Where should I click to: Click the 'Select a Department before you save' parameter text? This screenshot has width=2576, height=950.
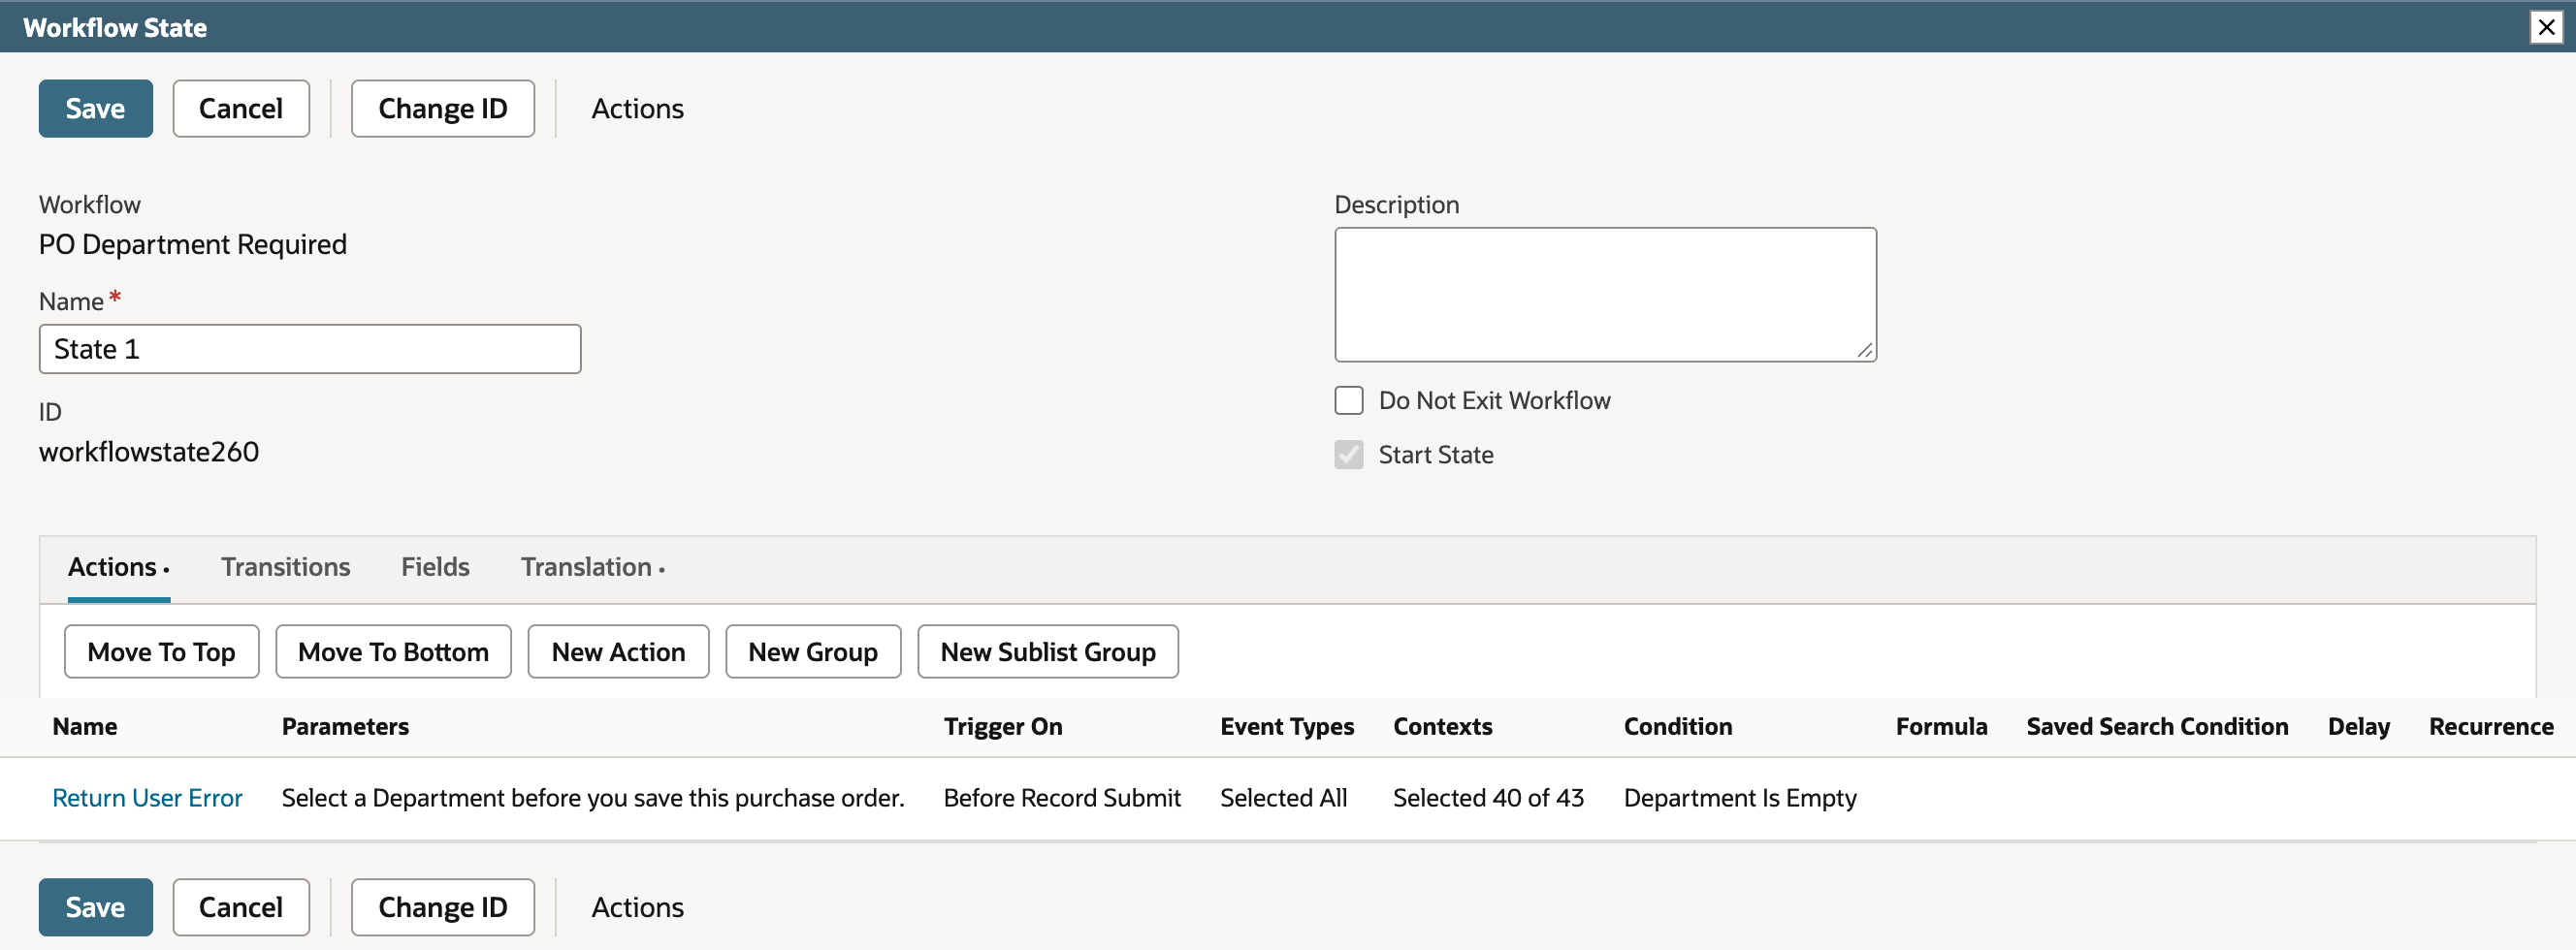pos(593,798)
